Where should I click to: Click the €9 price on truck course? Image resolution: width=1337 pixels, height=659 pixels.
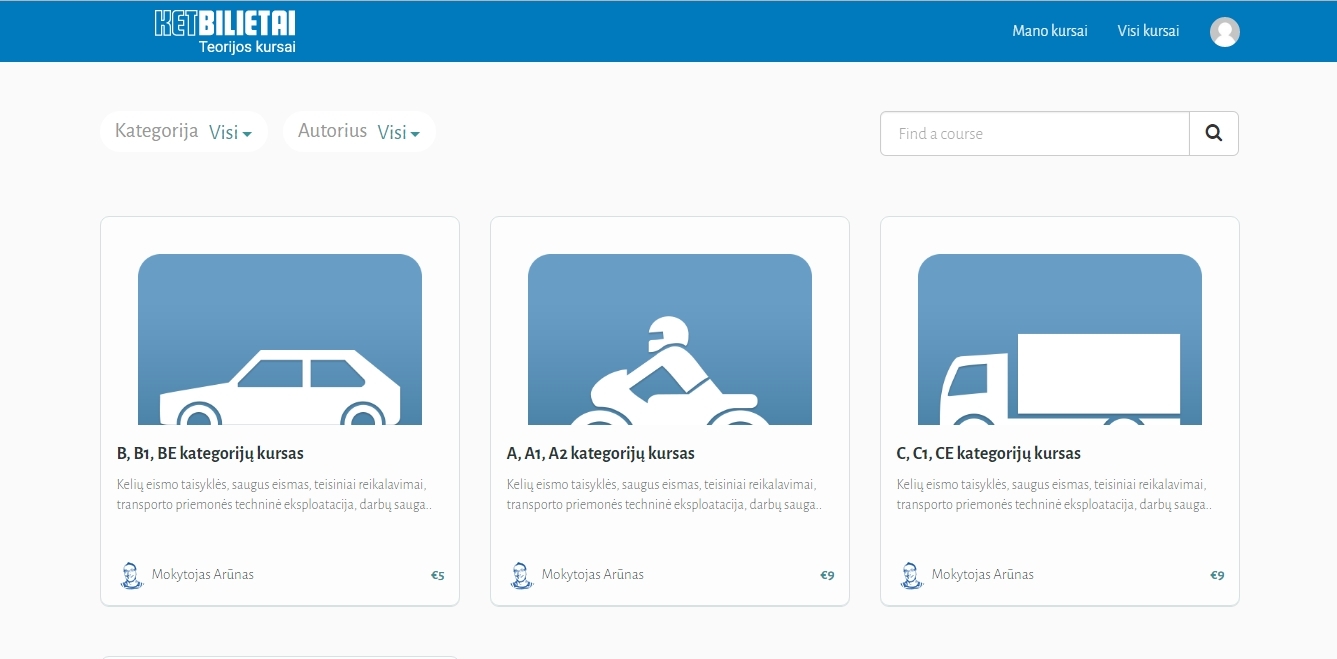tap(1217, 575)
